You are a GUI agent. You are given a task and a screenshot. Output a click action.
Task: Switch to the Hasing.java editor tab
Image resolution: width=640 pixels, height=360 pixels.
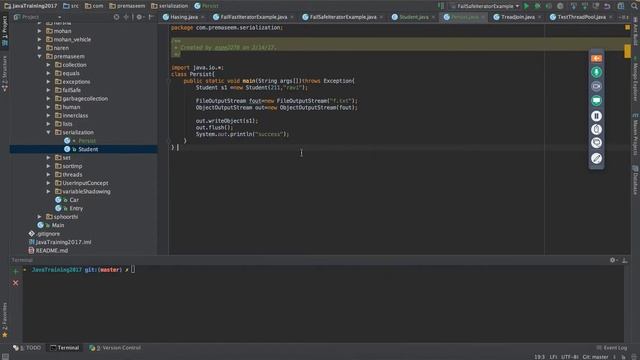click(180, 17)
